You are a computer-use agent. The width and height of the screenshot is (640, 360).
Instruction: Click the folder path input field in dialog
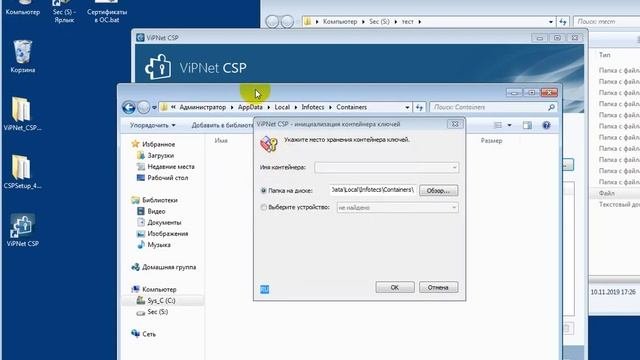373,190
